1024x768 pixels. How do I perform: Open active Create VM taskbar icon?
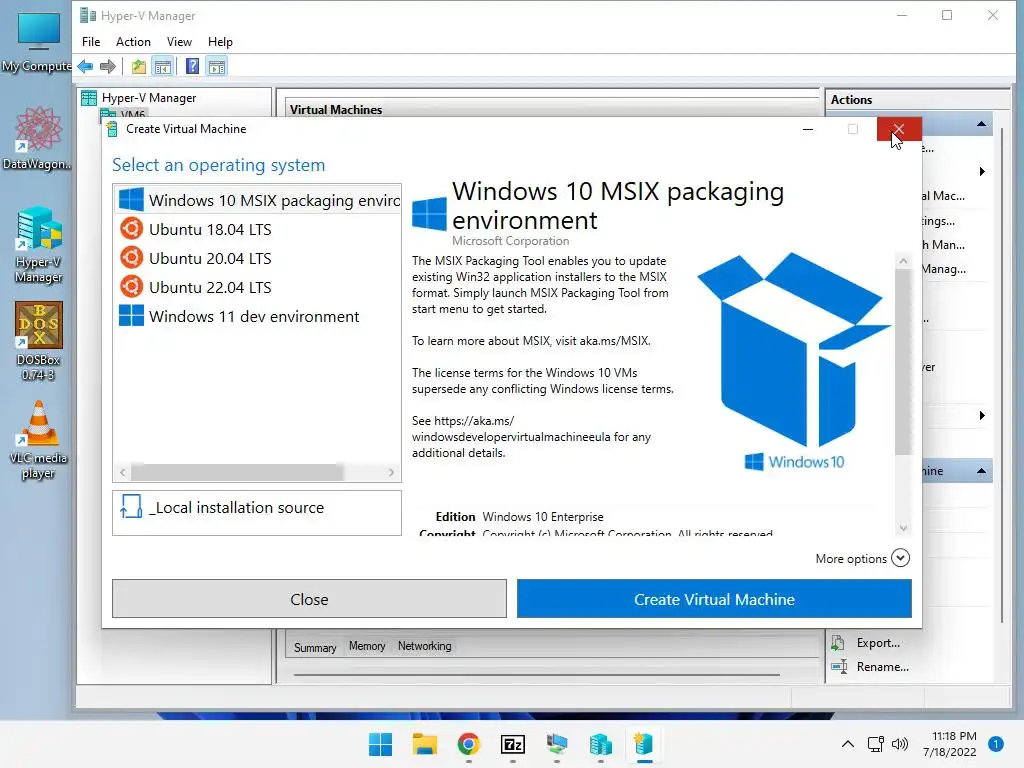click(x=644, y=744)
